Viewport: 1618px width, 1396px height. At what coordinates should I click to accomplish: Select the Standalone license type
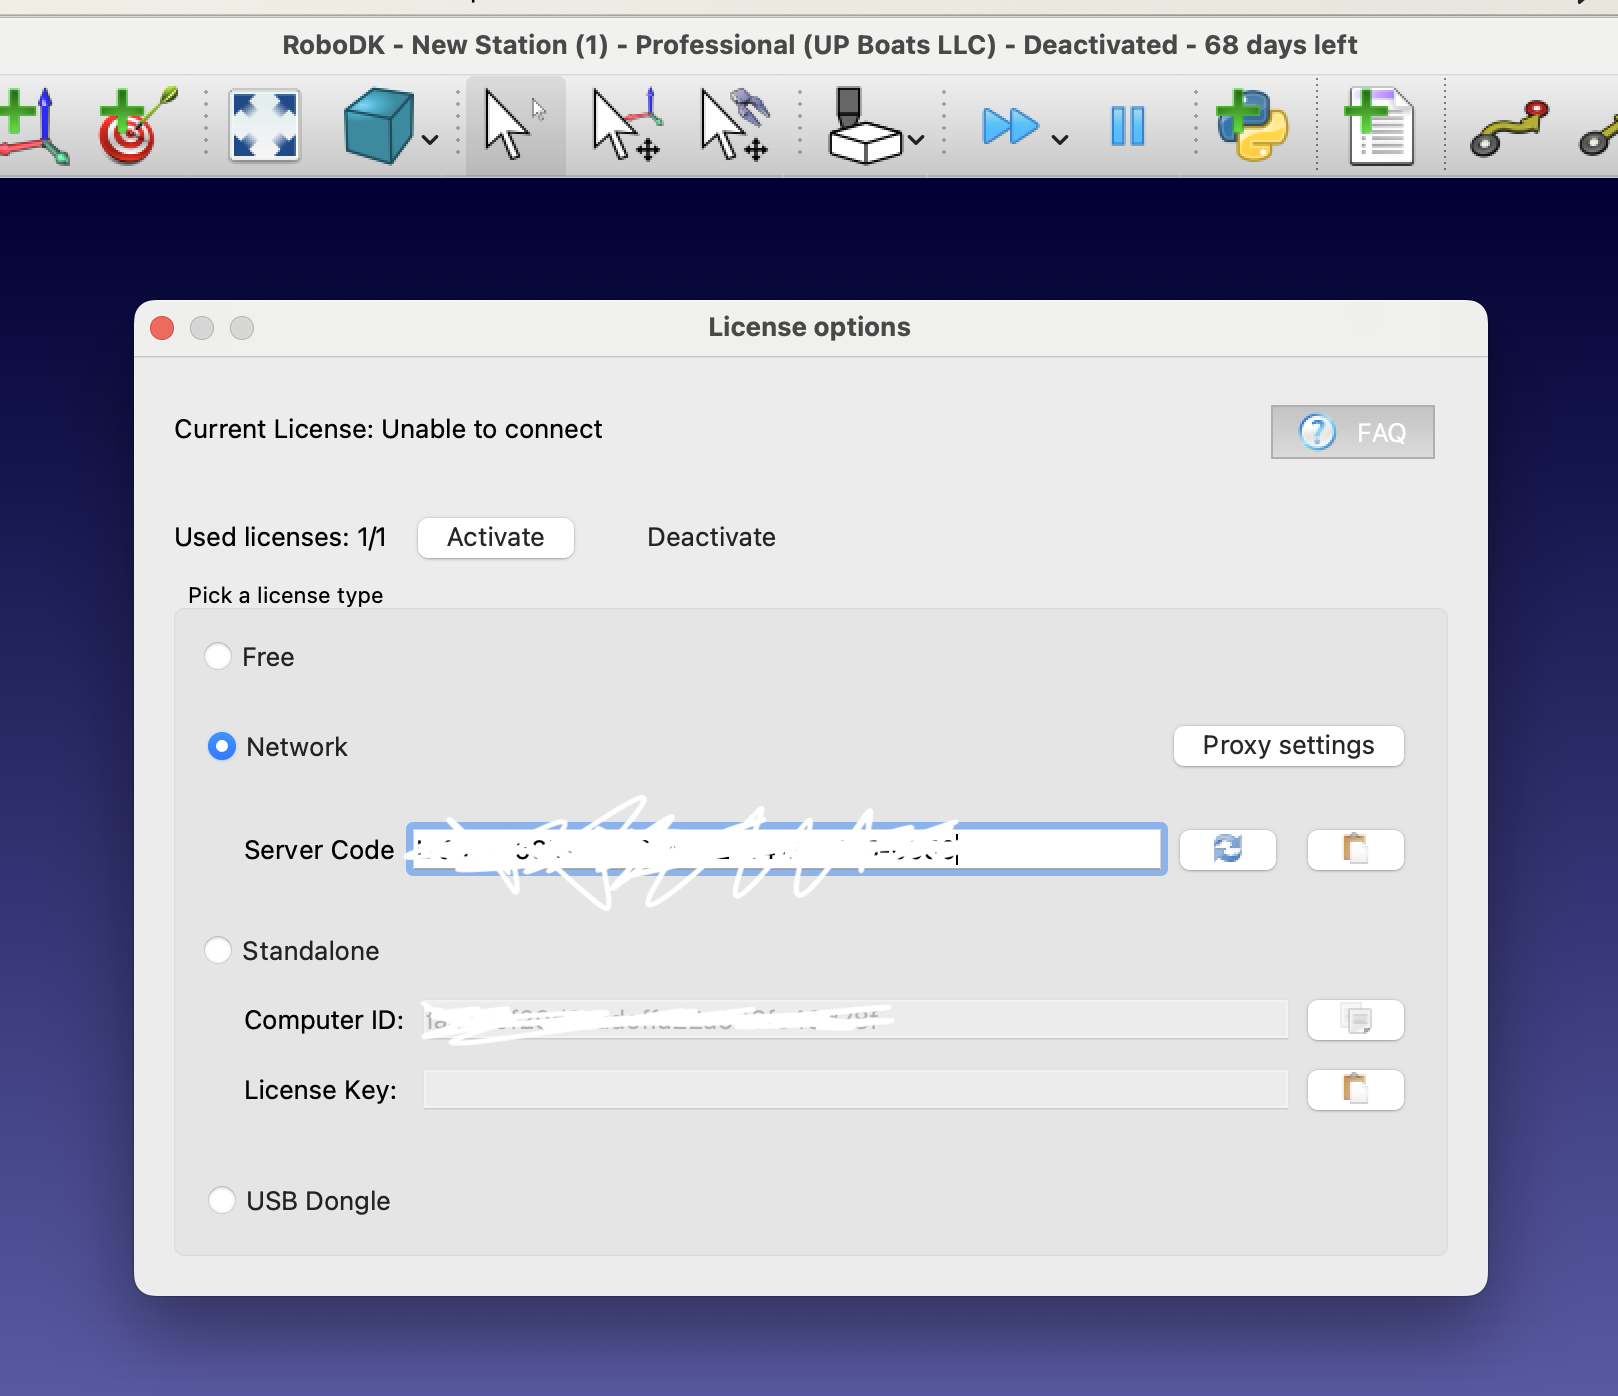click(x=218, y=951)
